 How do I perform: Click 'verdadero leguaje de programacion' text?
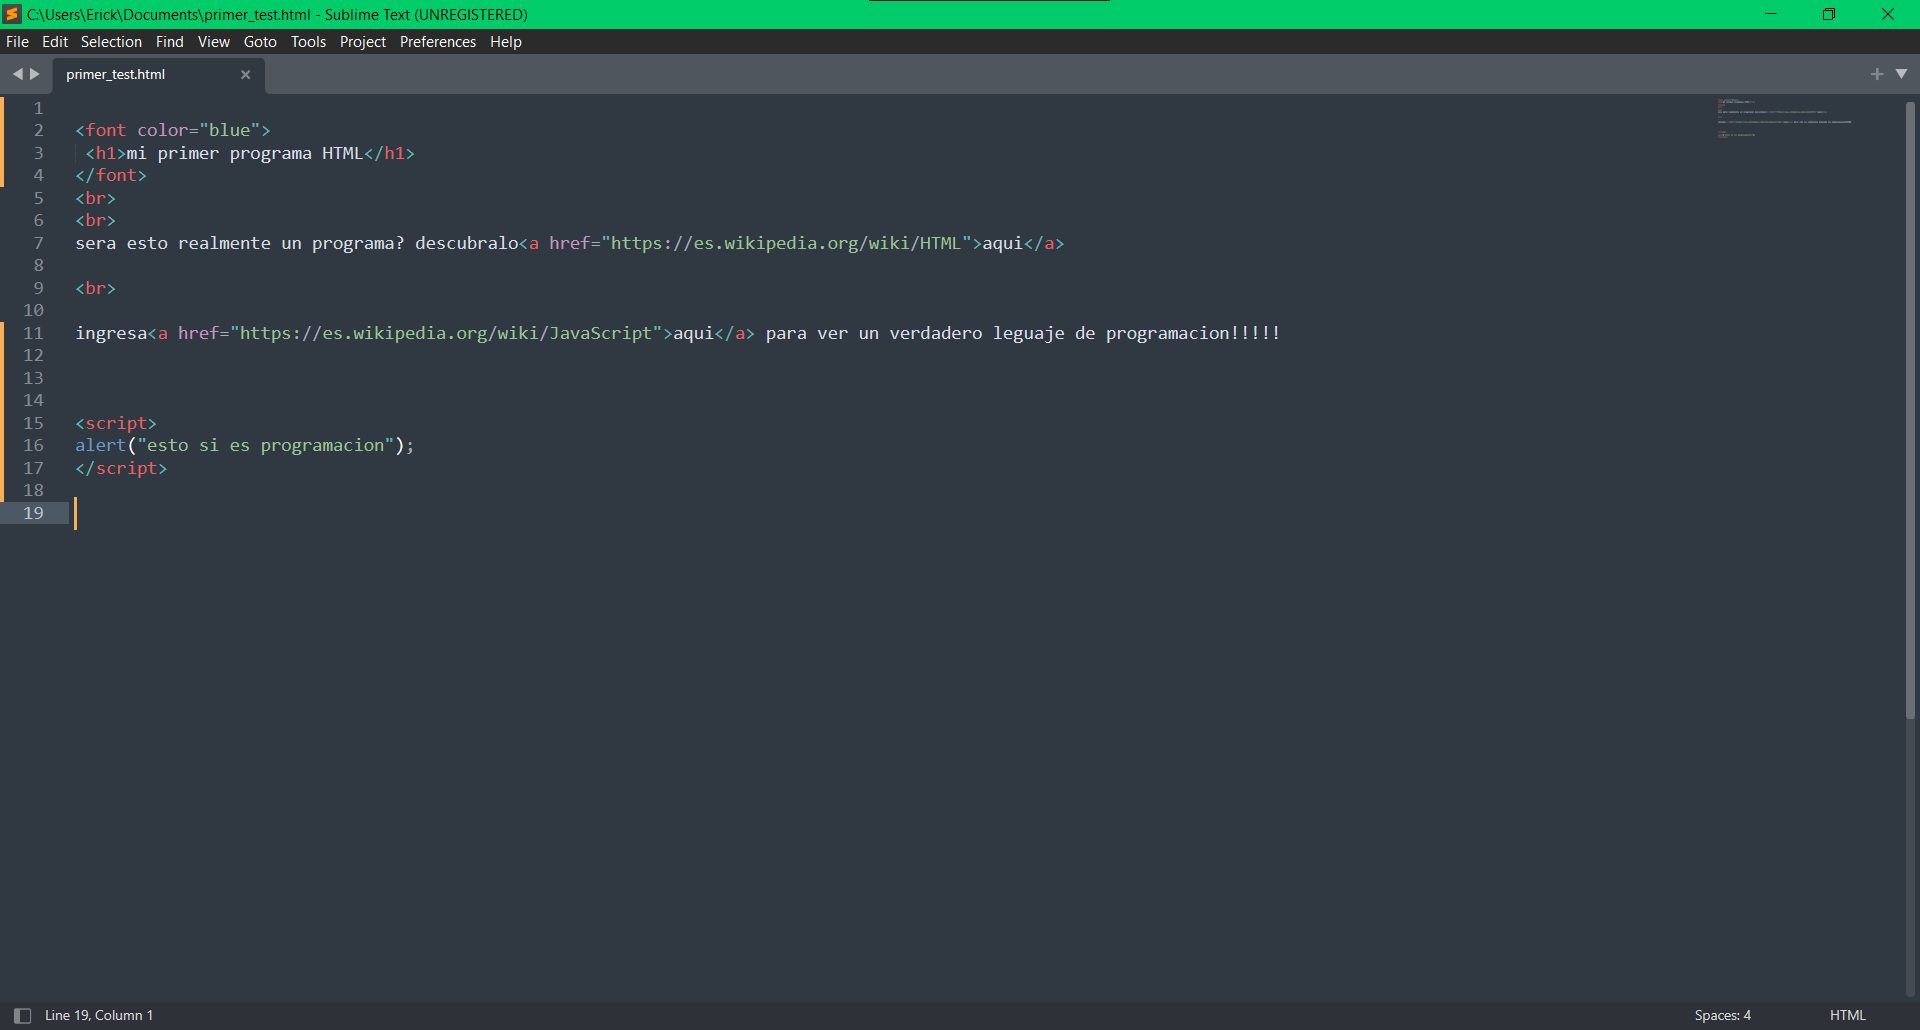[1060, 333]
